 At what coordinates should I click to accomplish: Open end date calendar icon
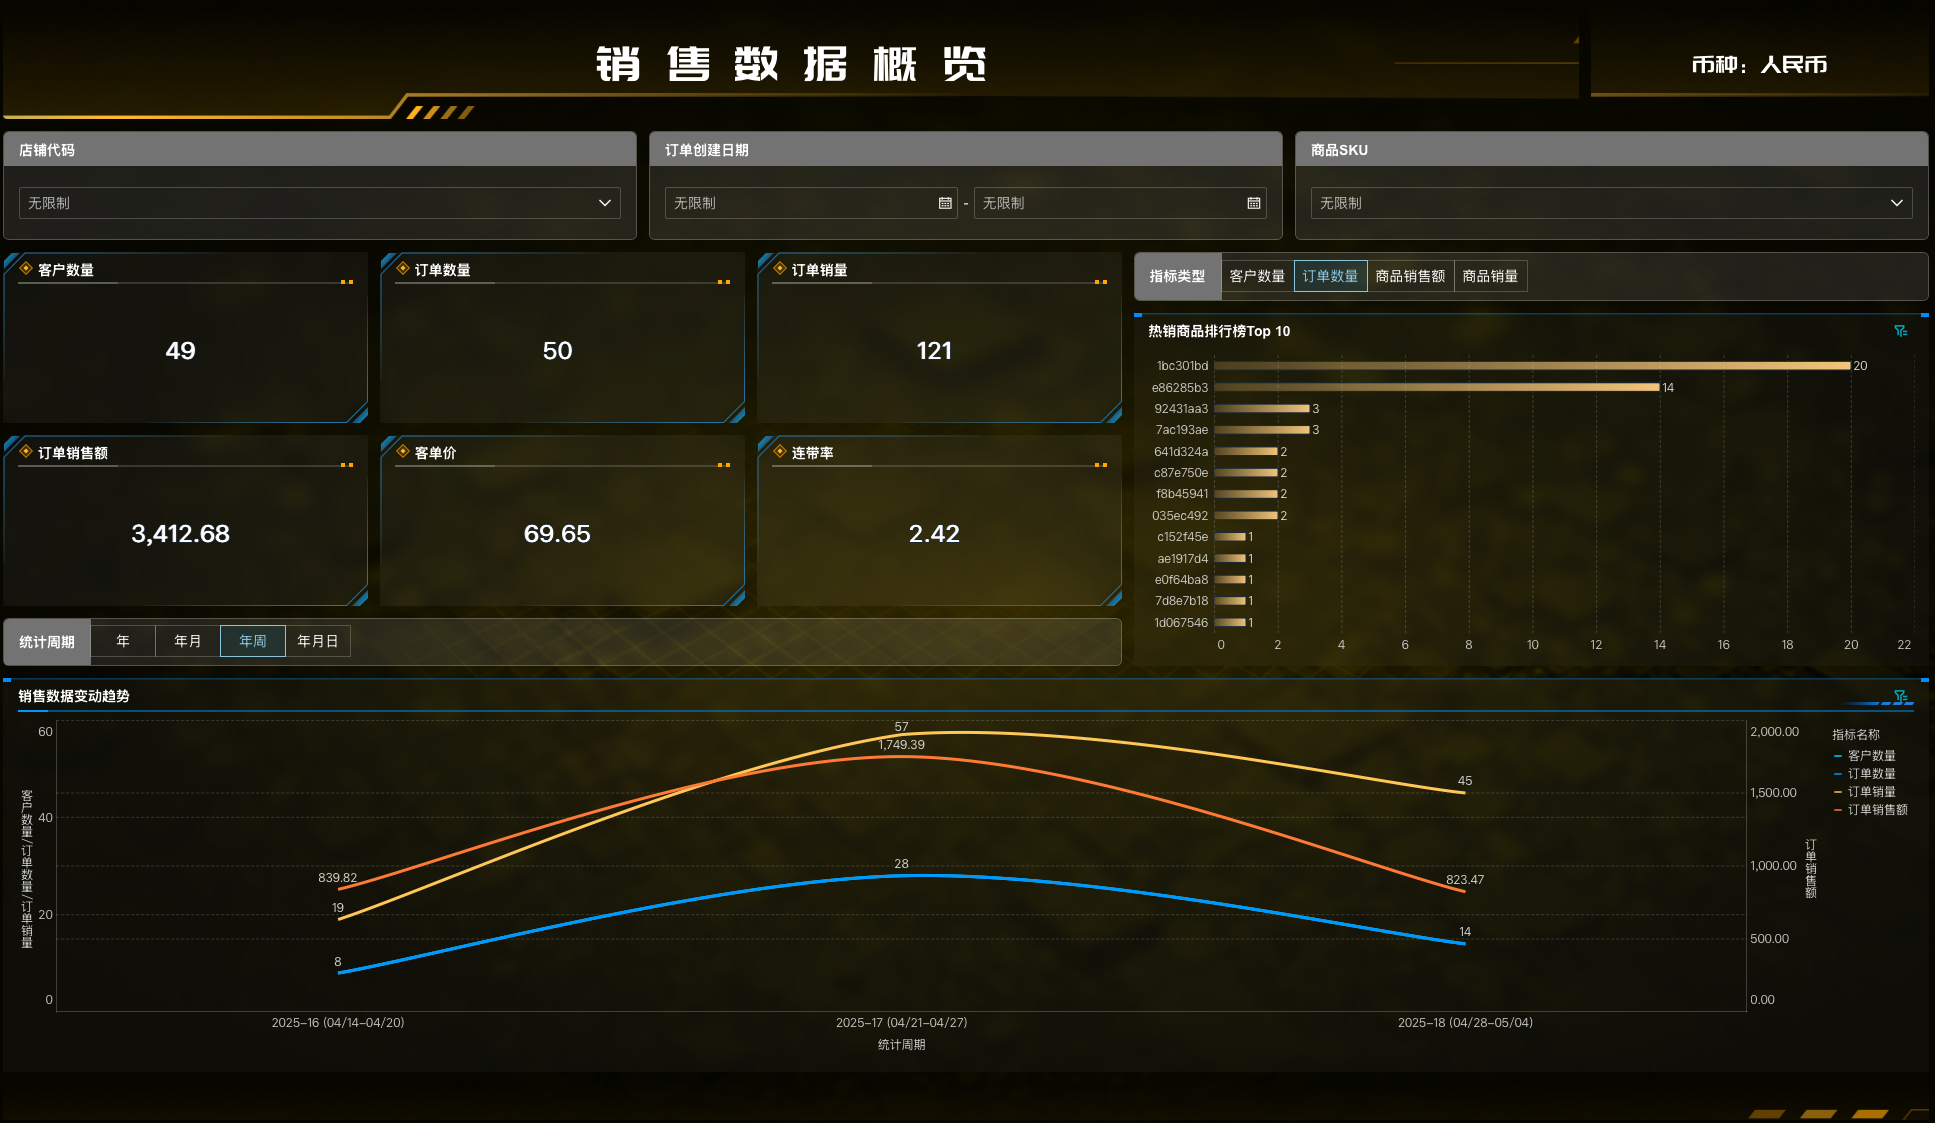coord(1253,203)
